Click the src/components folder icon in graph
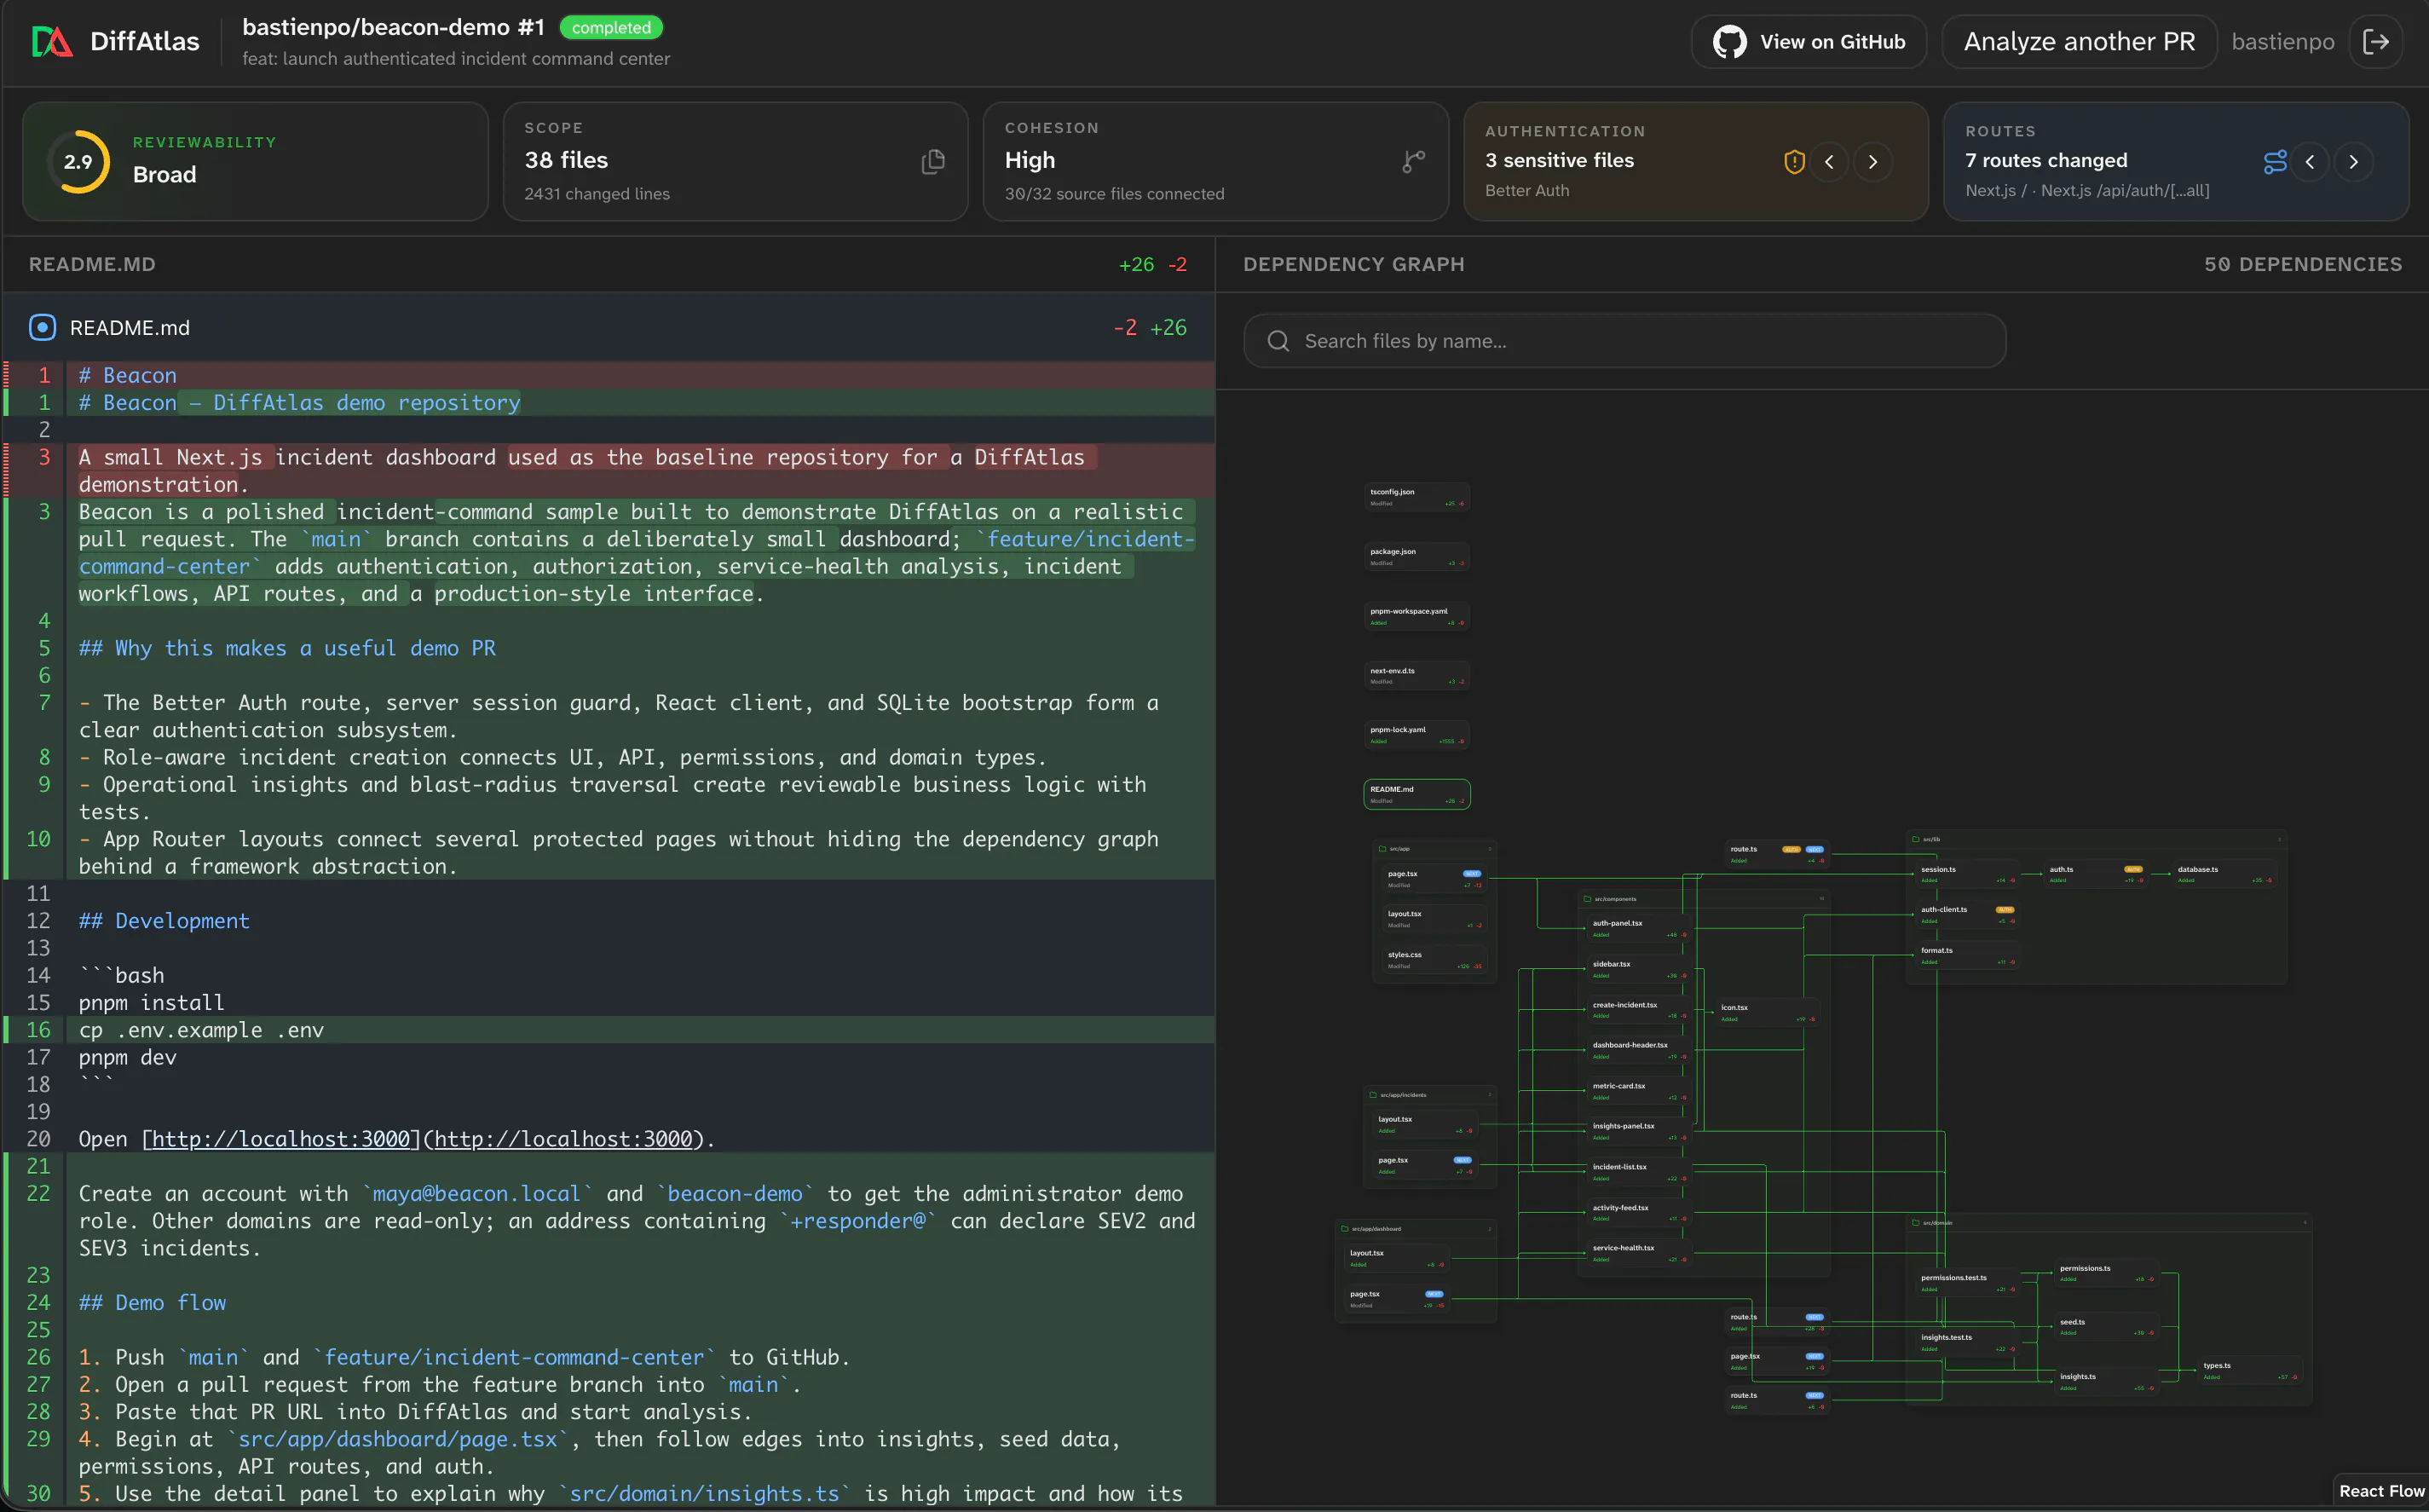 [1587, 899]
